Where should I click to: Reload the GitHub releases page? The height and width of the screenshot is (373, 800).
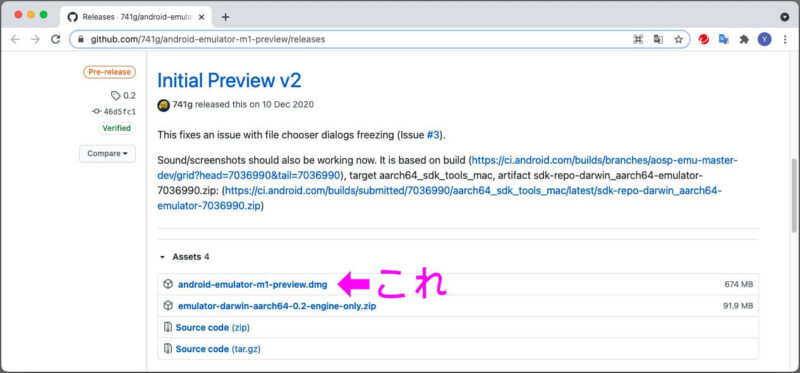click(56, 39)
